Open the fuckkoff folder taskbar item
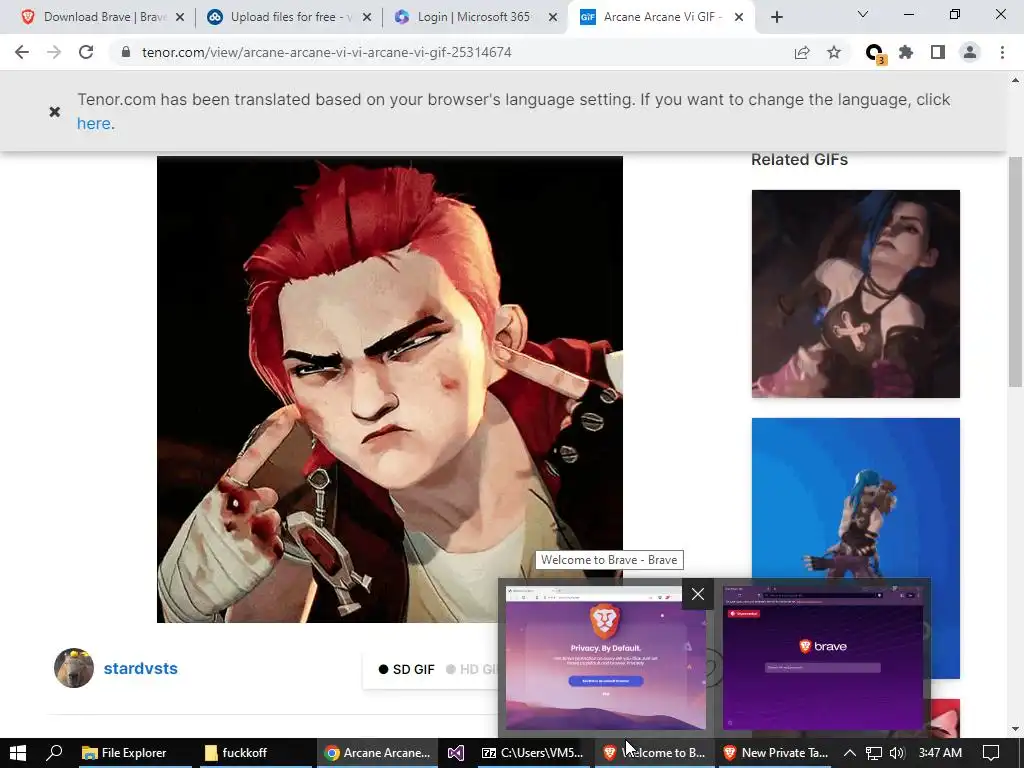Viewport: 1024px width, 768px height. click(x=256, y=753)
